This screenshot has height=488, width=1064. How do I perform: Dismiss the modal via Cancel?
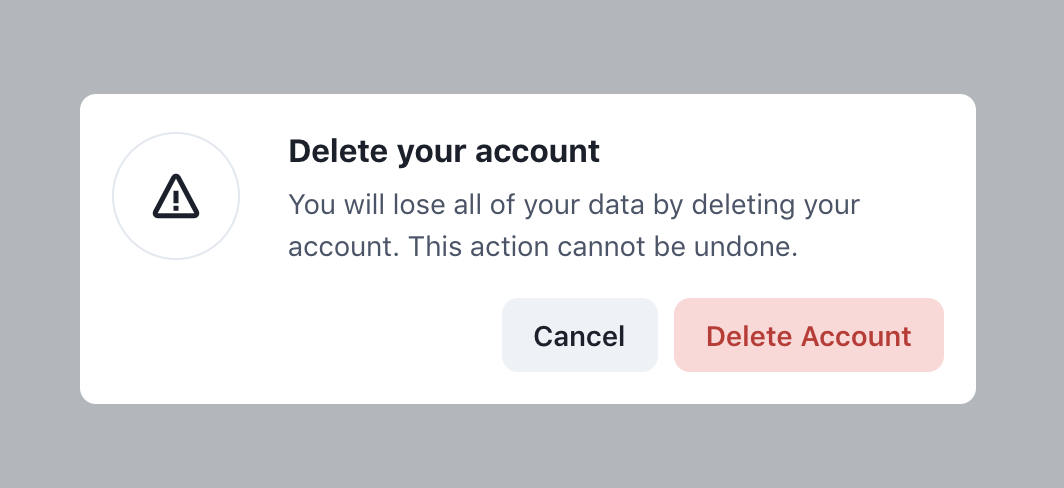[x=580, y=335]
